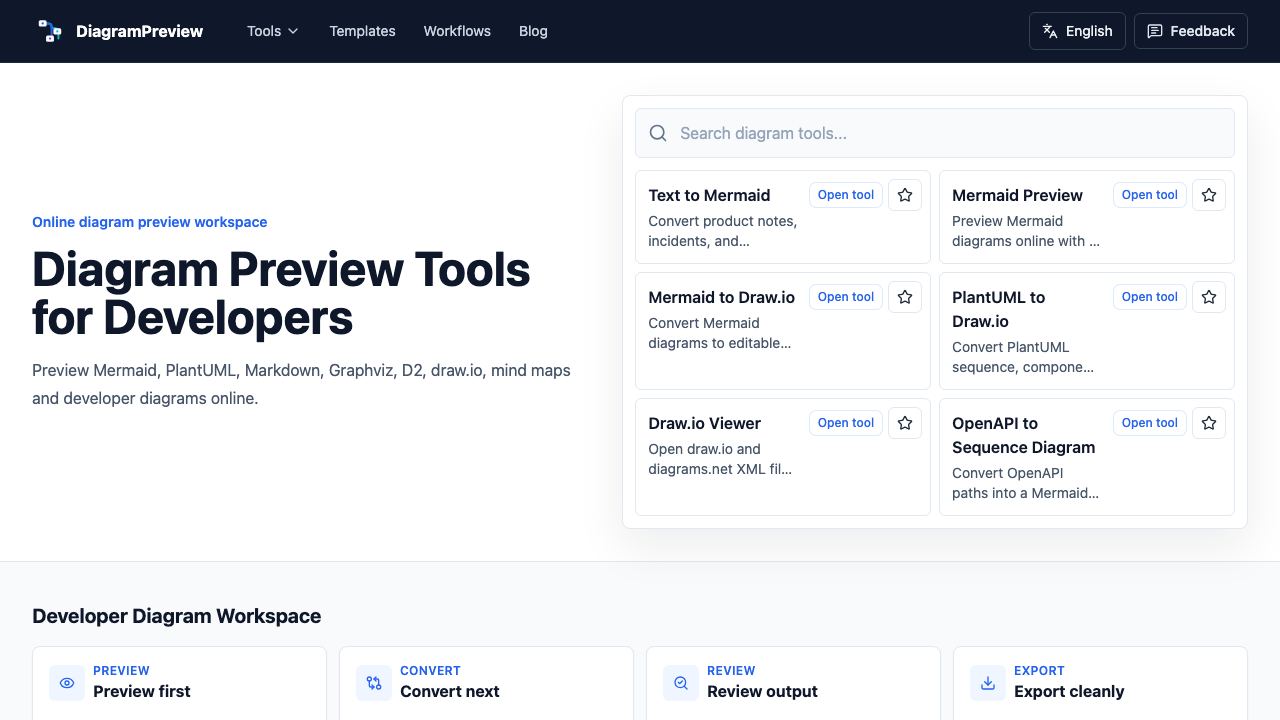1280x720 pixels.
Task: Click the Preview eye icon
Action: [x=67, y=683]
